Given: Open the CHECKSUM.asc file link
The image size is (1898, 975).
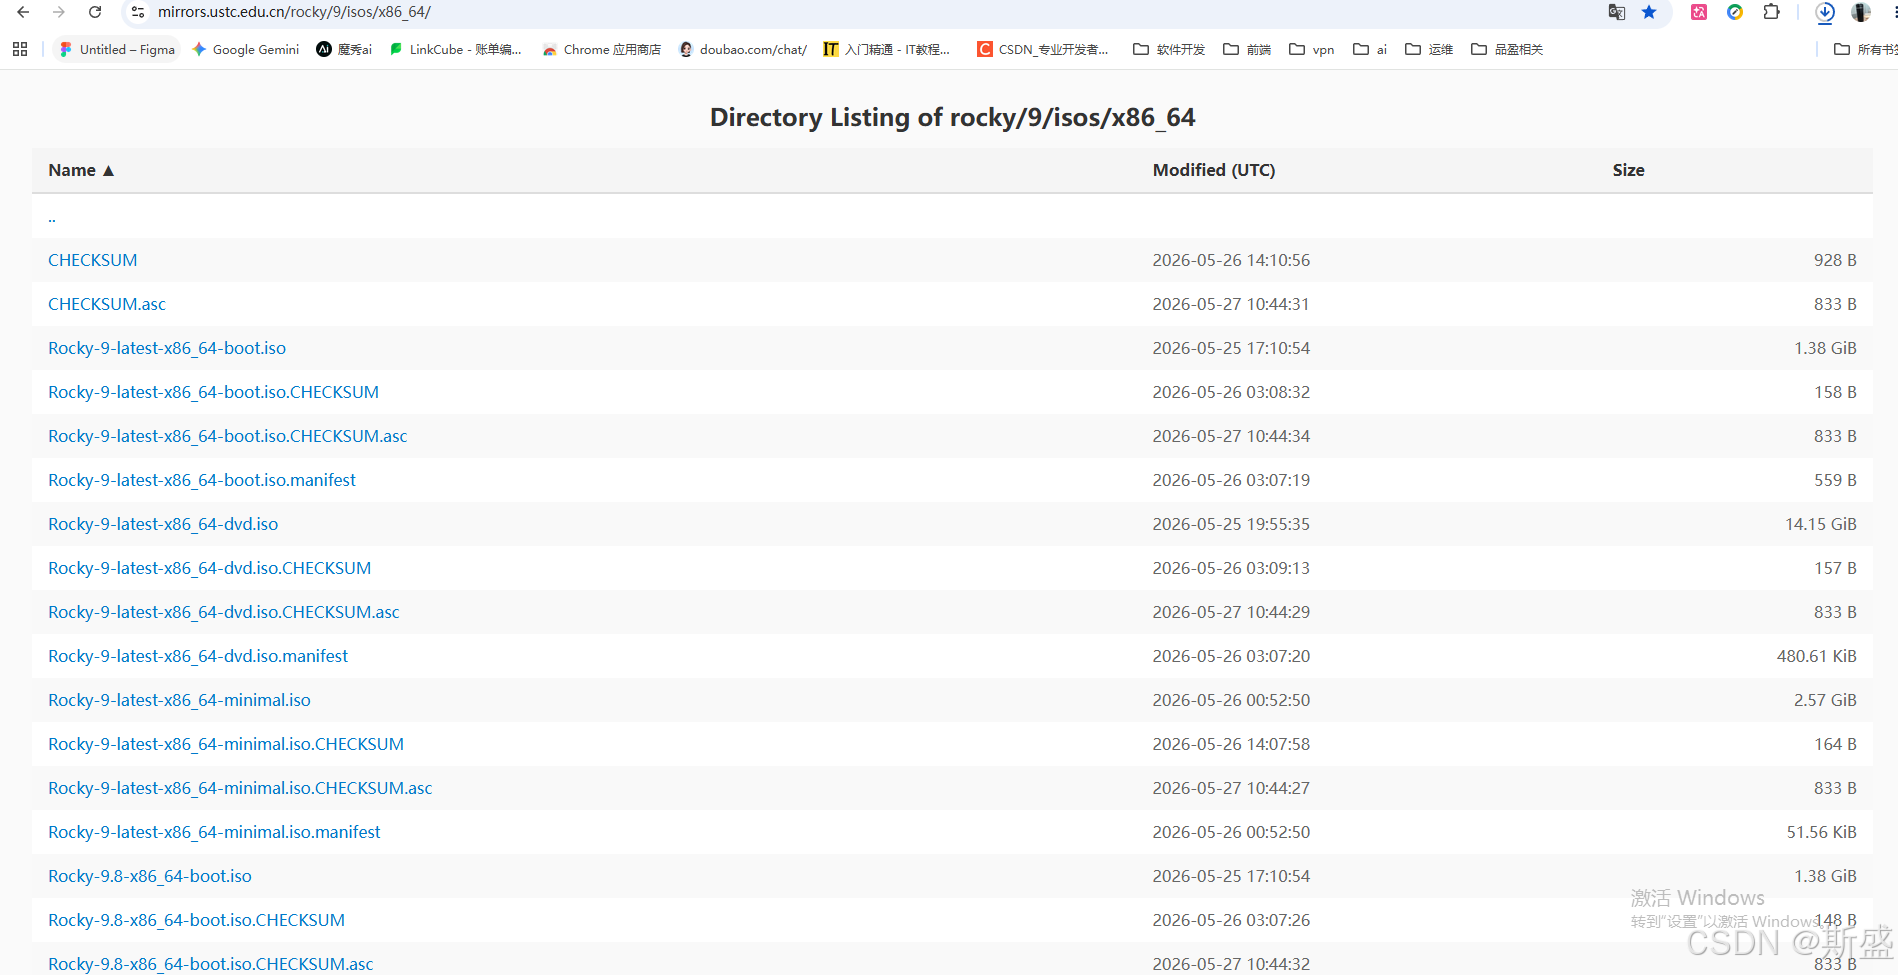Looking at the screenshot, I should 107,304.
